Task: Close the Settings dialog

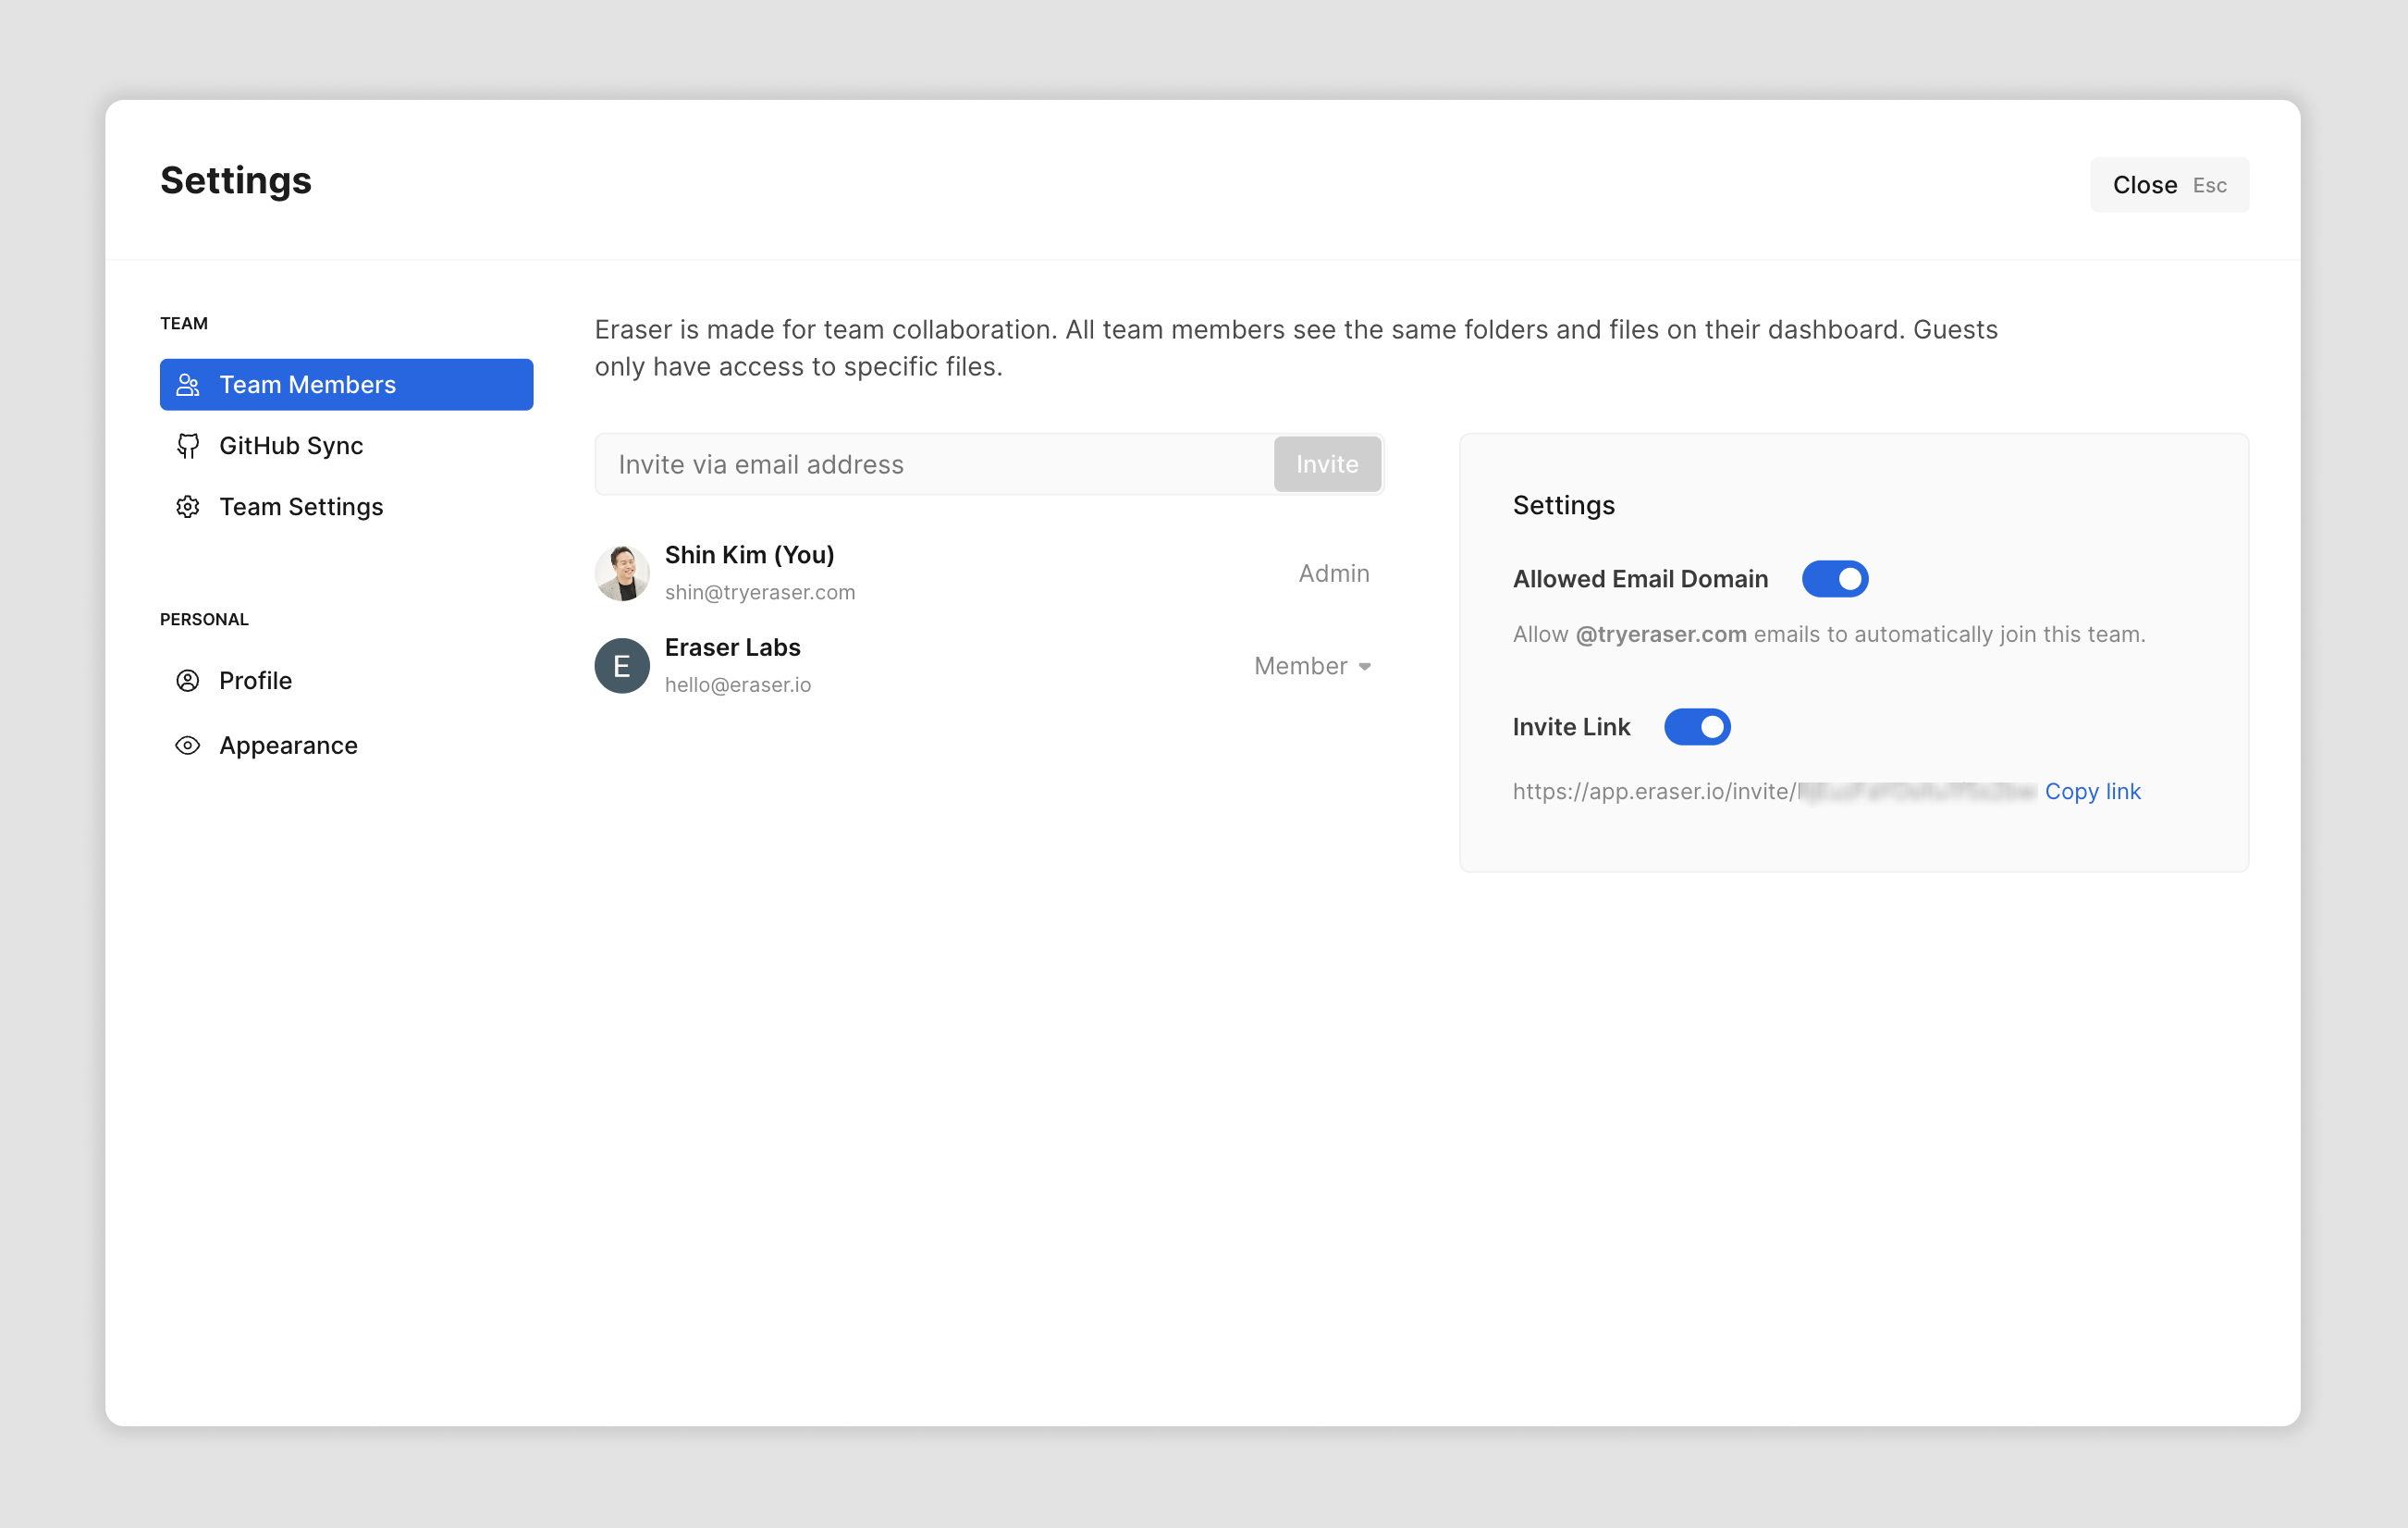Action: (x=2168, y=185)
